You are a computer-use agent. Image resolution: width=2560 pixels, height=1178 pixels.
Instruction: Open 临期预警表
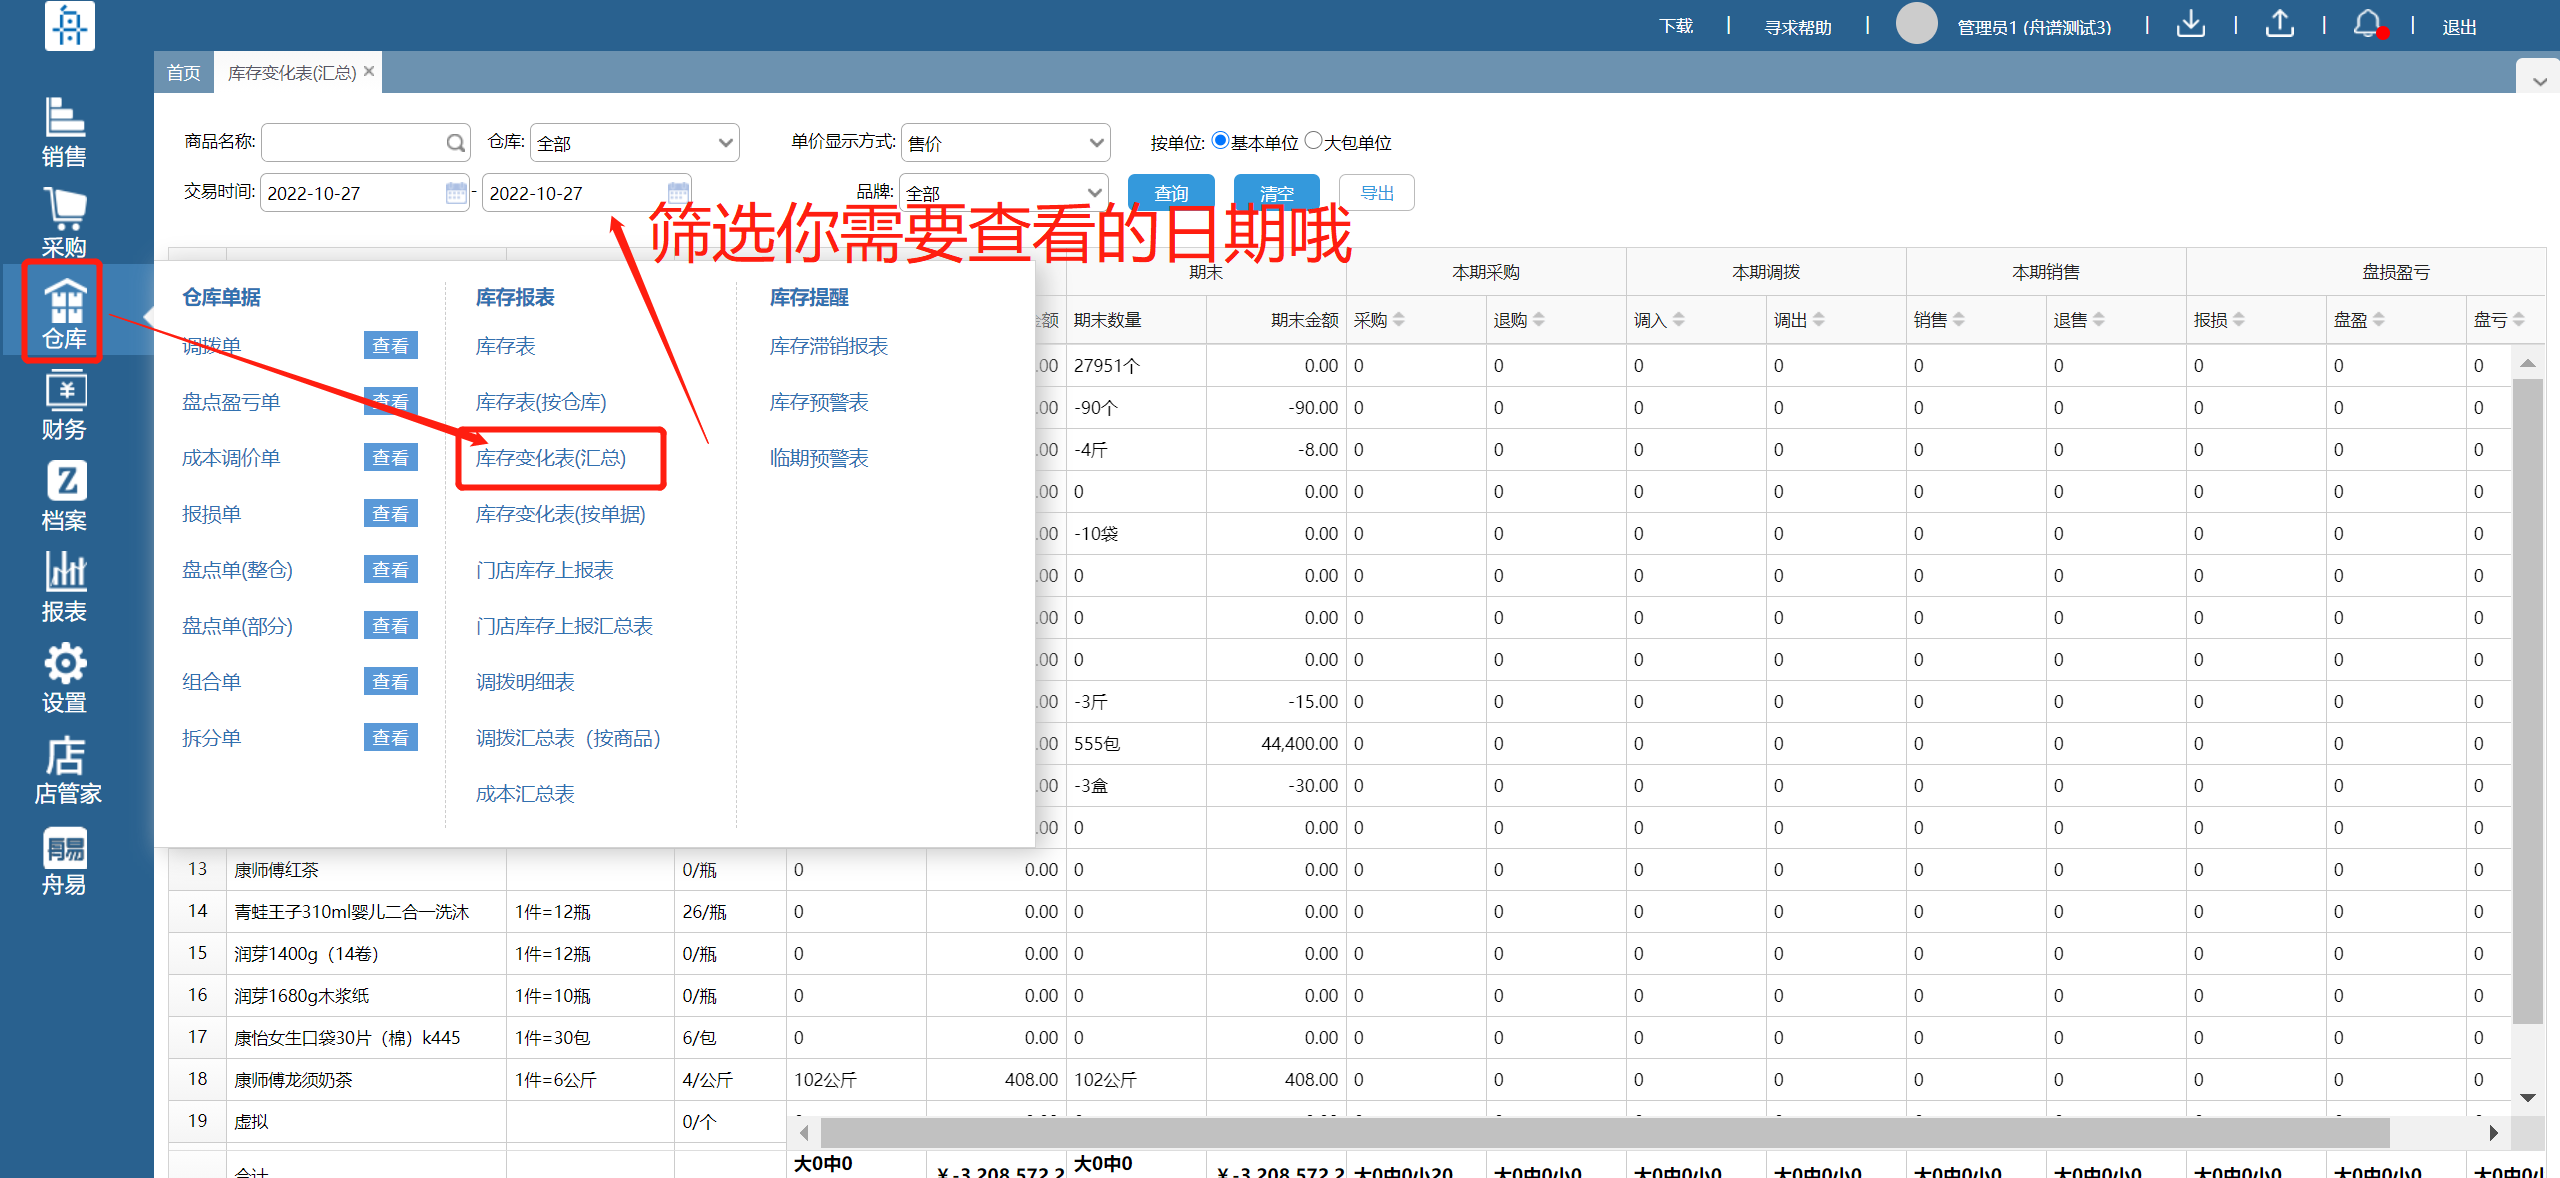819,458
